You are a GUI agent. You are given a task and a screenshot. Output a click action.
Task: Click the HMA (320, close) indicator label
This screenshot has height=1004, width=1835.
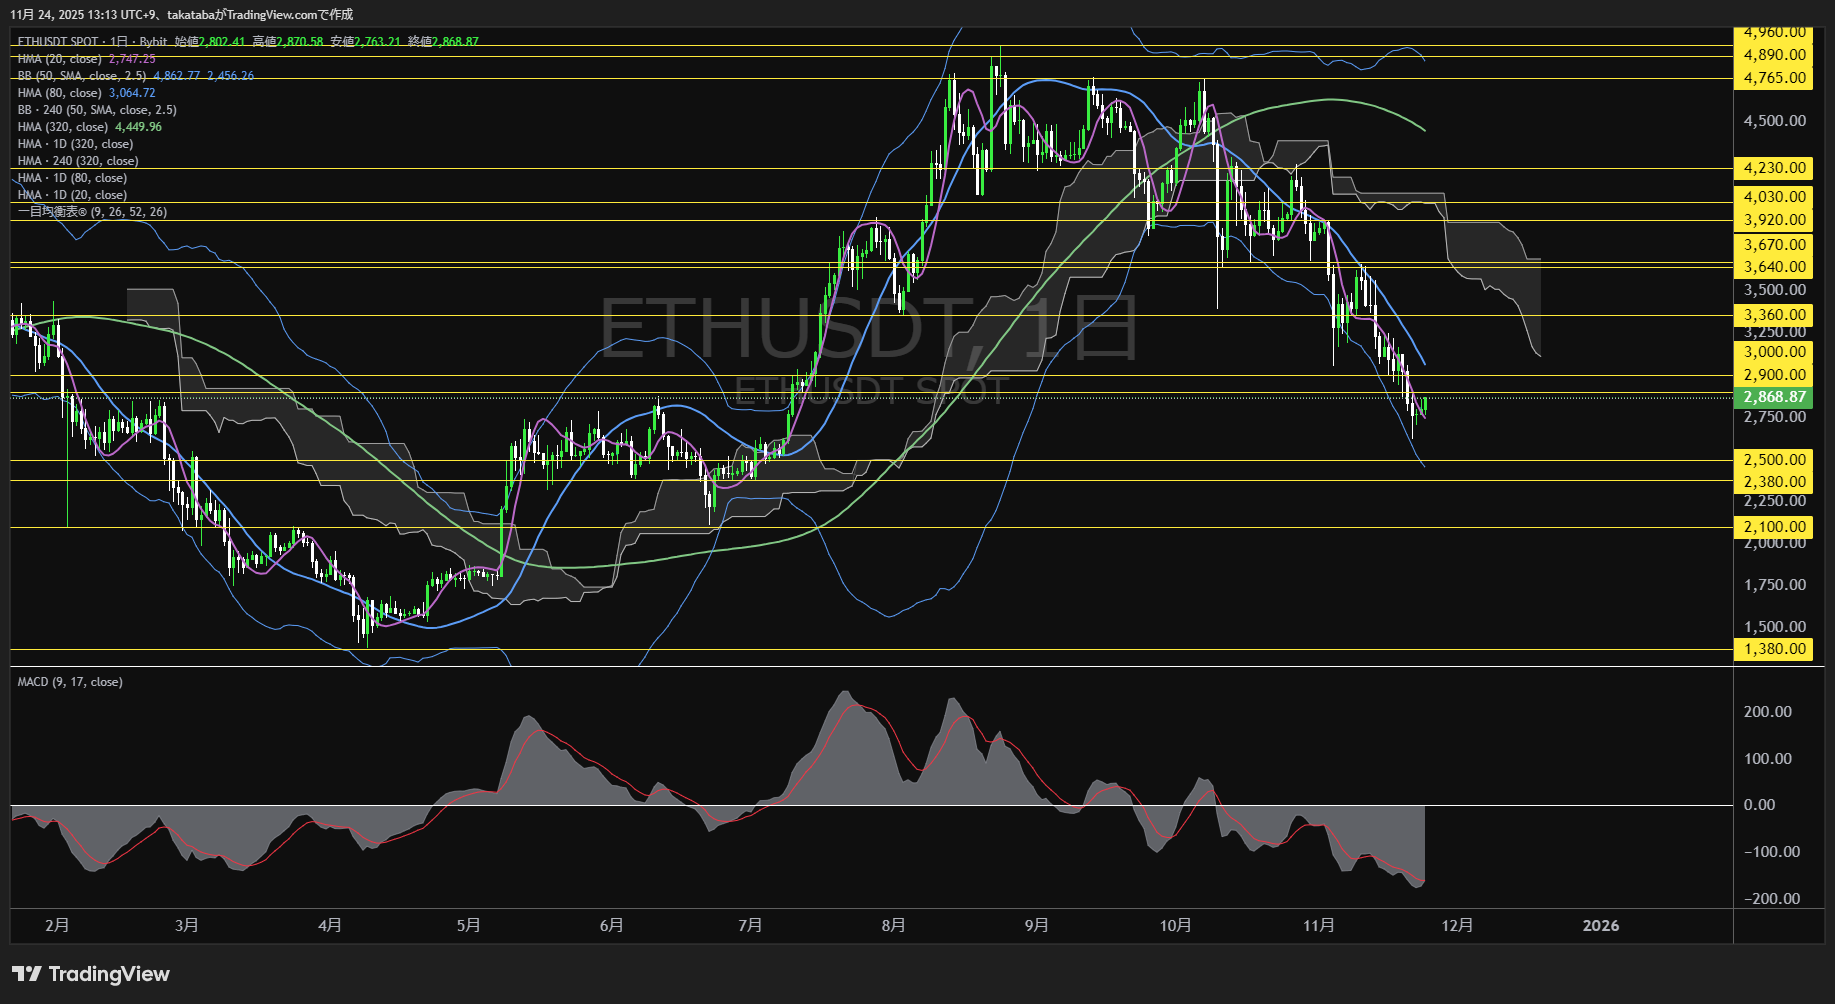coord(63,127)
